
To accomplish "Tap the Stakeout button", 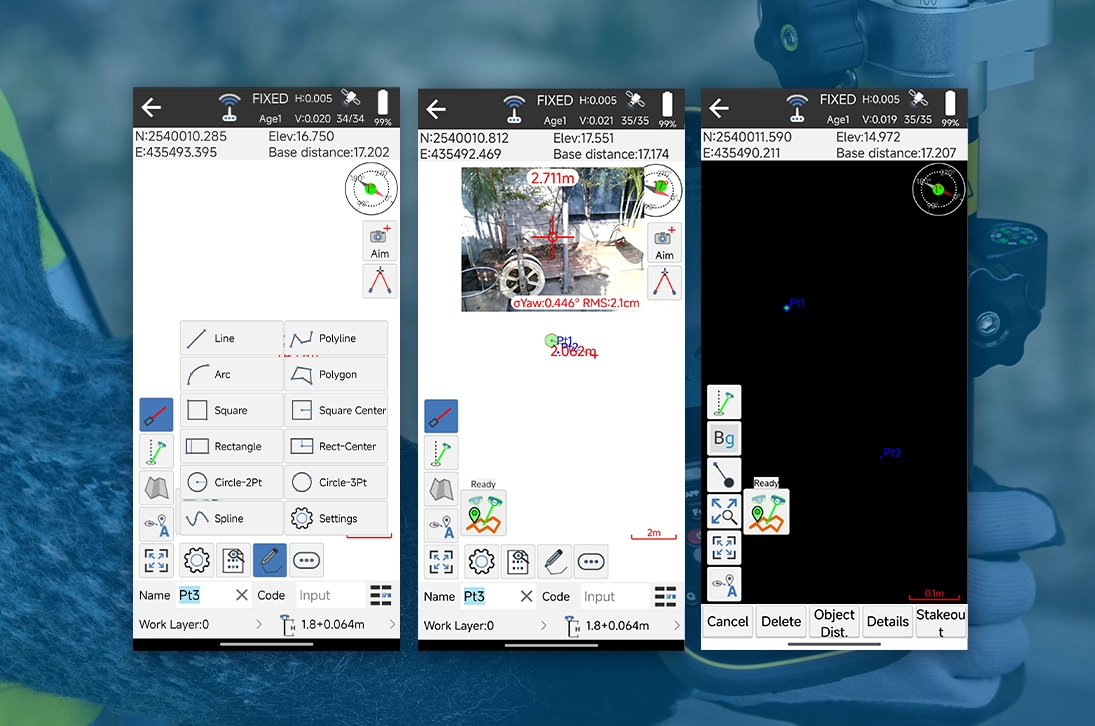I will click(940, 622).
